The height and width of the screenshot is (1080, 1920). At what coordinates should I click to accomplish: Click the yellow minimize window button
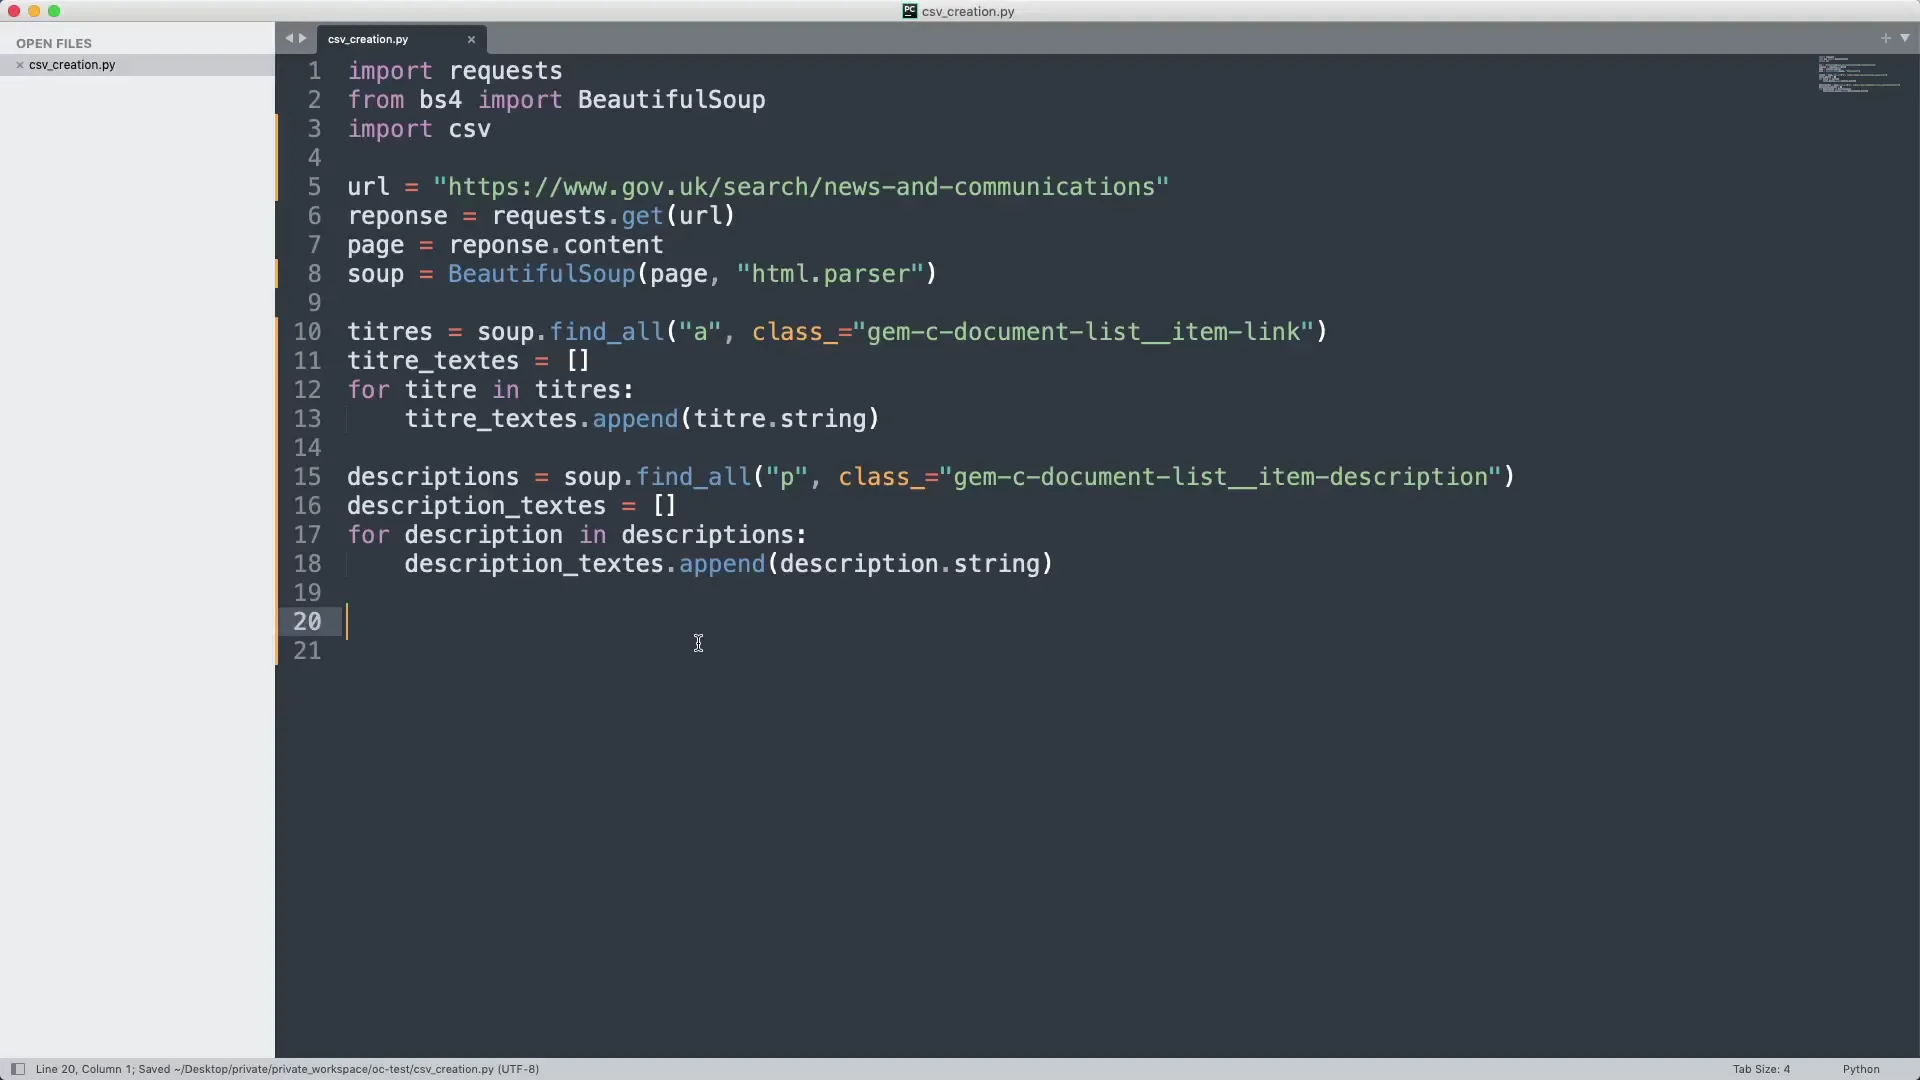(34, 11)
